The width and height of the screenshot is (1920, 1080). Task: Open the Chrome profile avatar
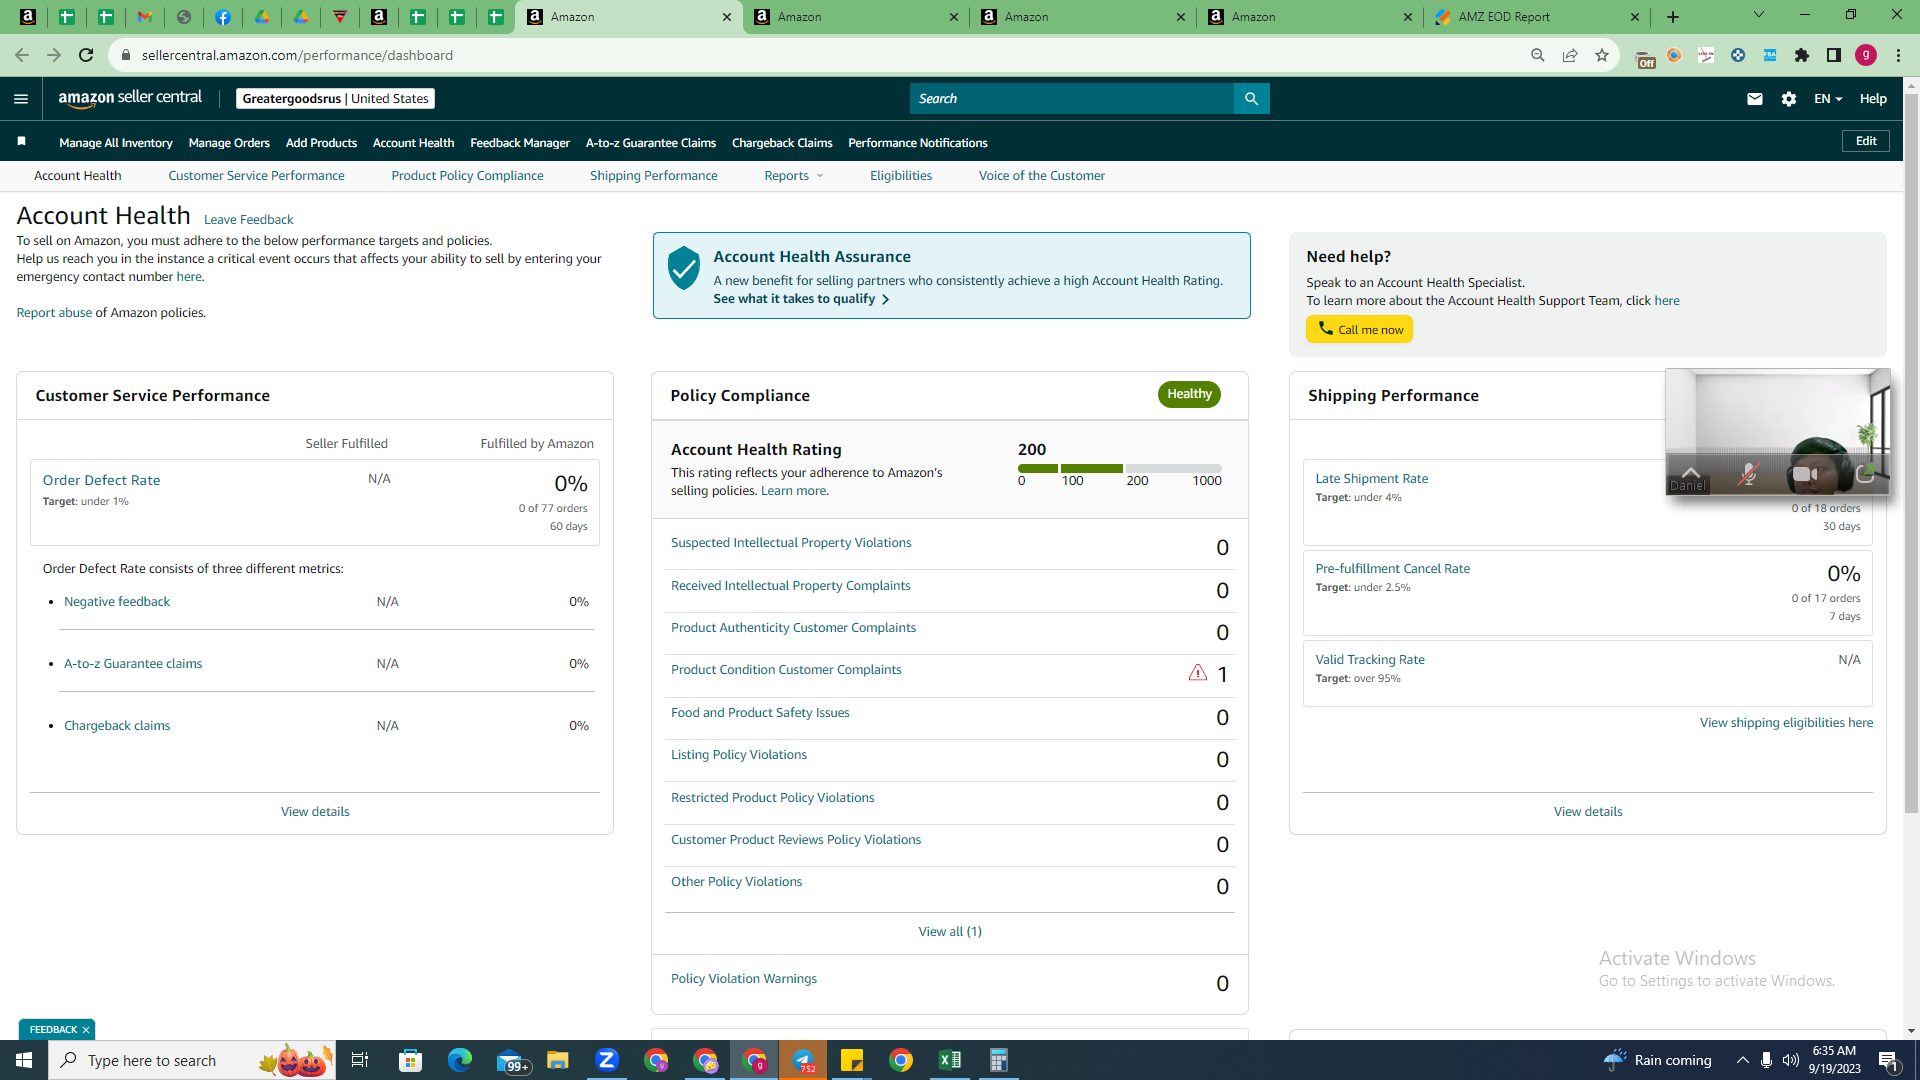[x=1866, y=55]
